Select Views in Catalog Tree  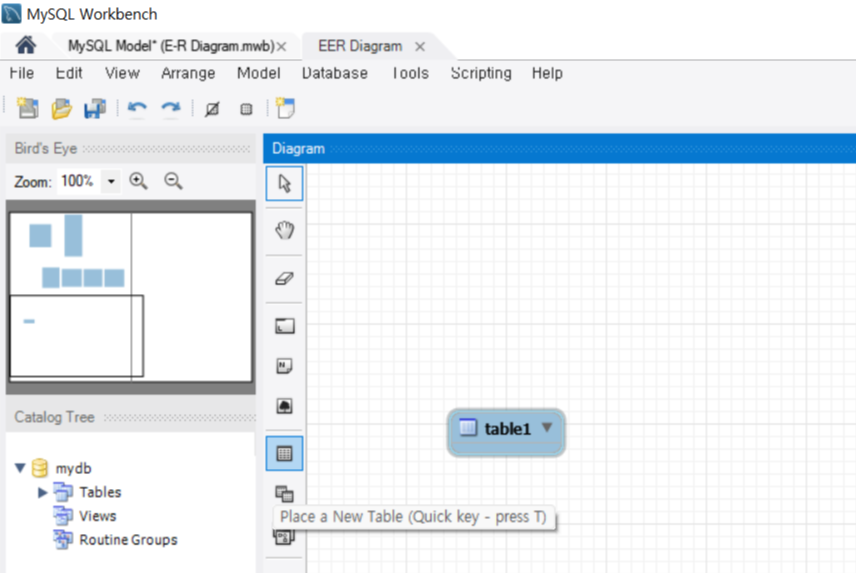[98, 516]
